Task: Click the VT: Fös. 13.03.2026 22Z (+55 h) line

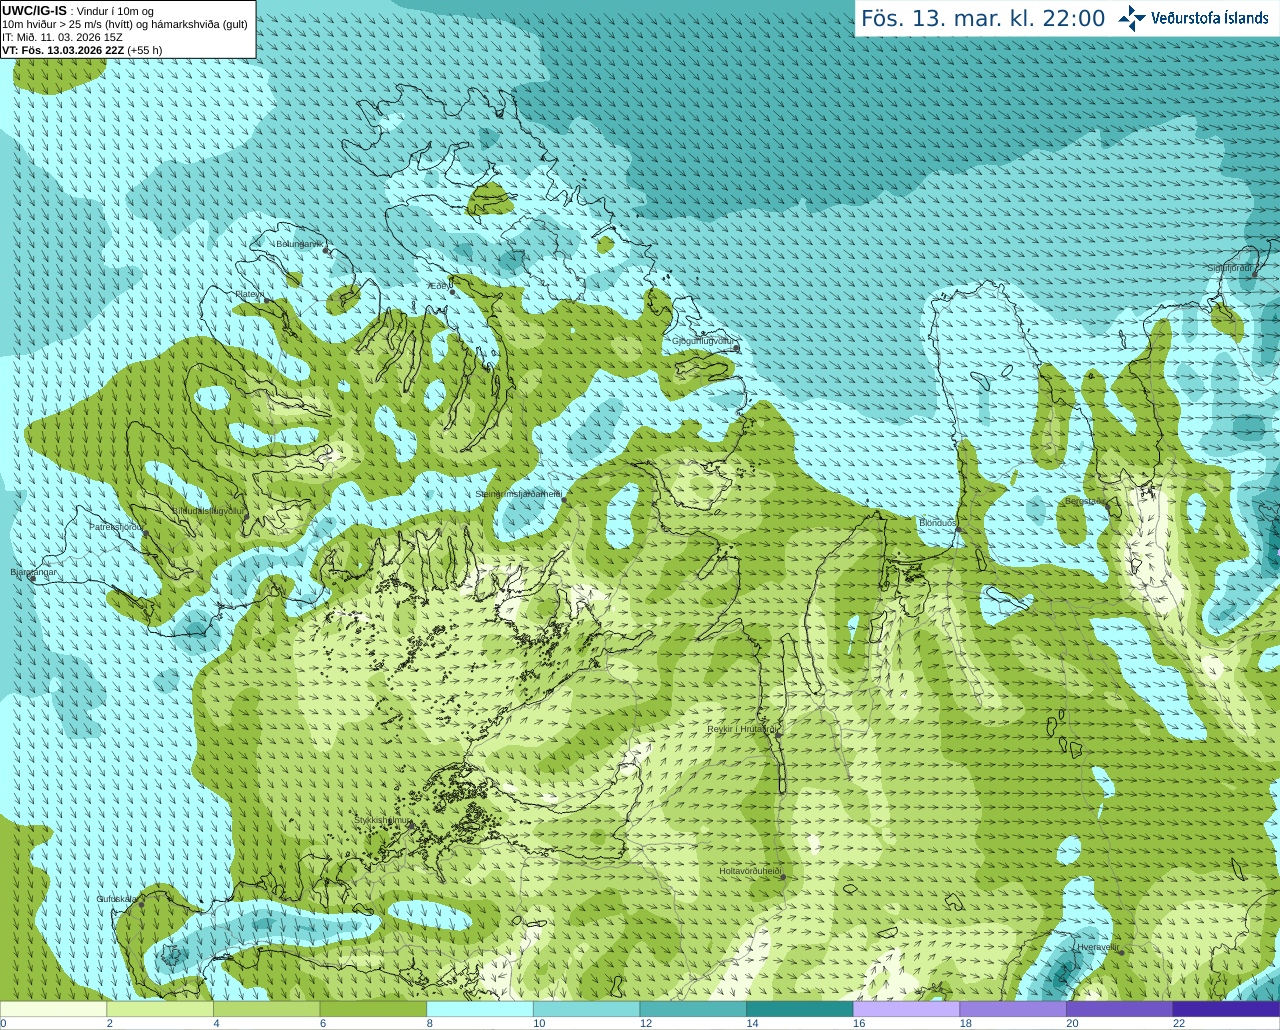Action: [x=82, y=50]
